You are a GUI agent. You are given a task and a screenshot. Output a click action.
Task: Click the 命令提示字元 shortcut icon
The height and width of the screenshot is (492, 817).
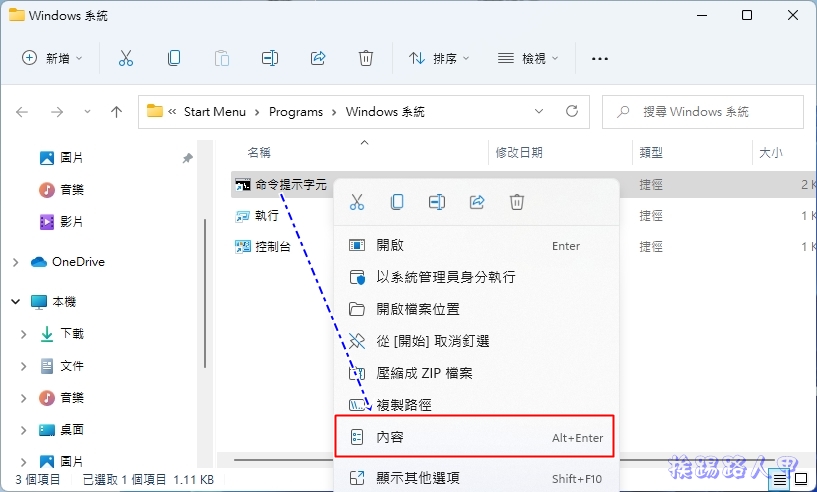pos(243,184)
